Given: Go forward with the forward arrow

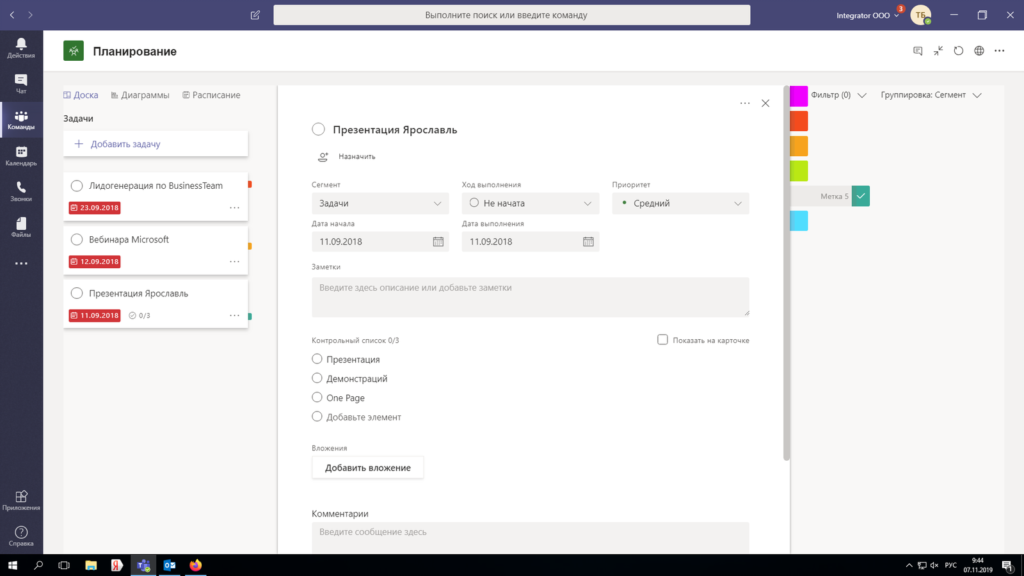Looking at the screenshot, I should (x=30, y=15).
